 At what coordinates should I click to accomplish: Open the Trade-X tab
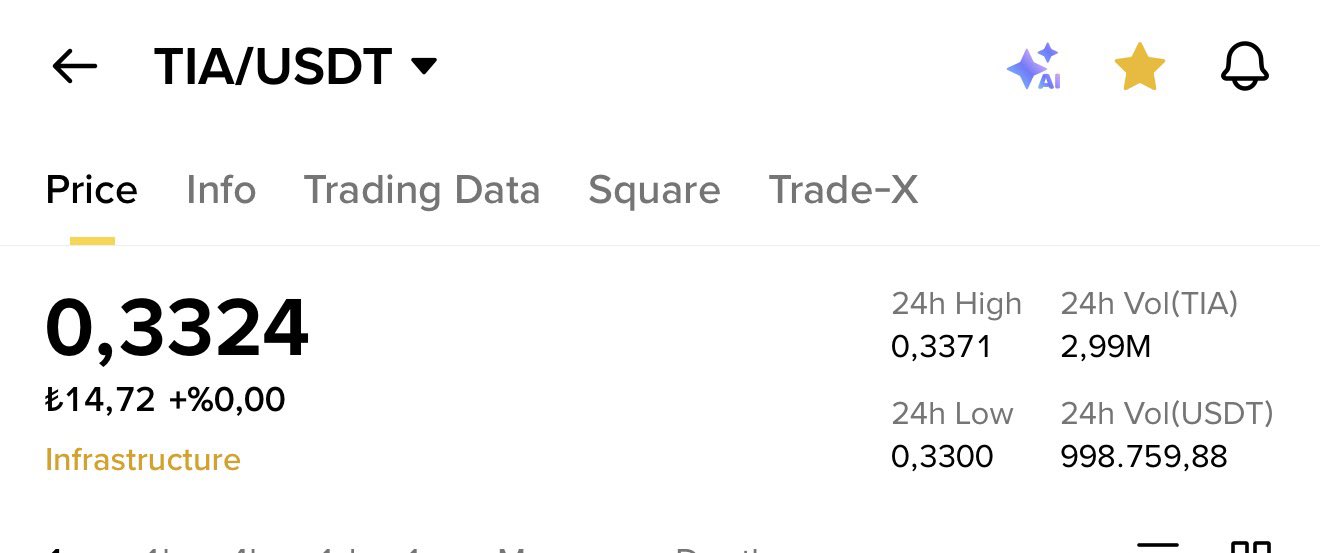pyautogui.click(x=842, y=190)
